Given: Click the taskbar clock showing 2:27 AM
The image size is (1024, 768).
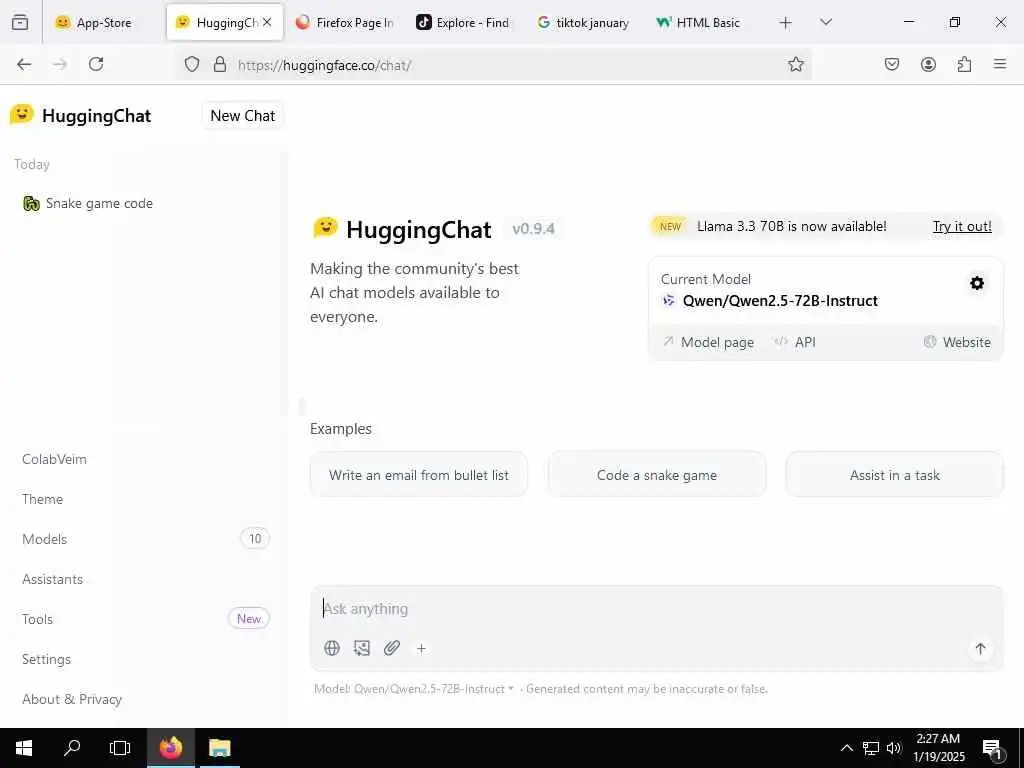Looking at the screenshot, I should tap(938, 748).
